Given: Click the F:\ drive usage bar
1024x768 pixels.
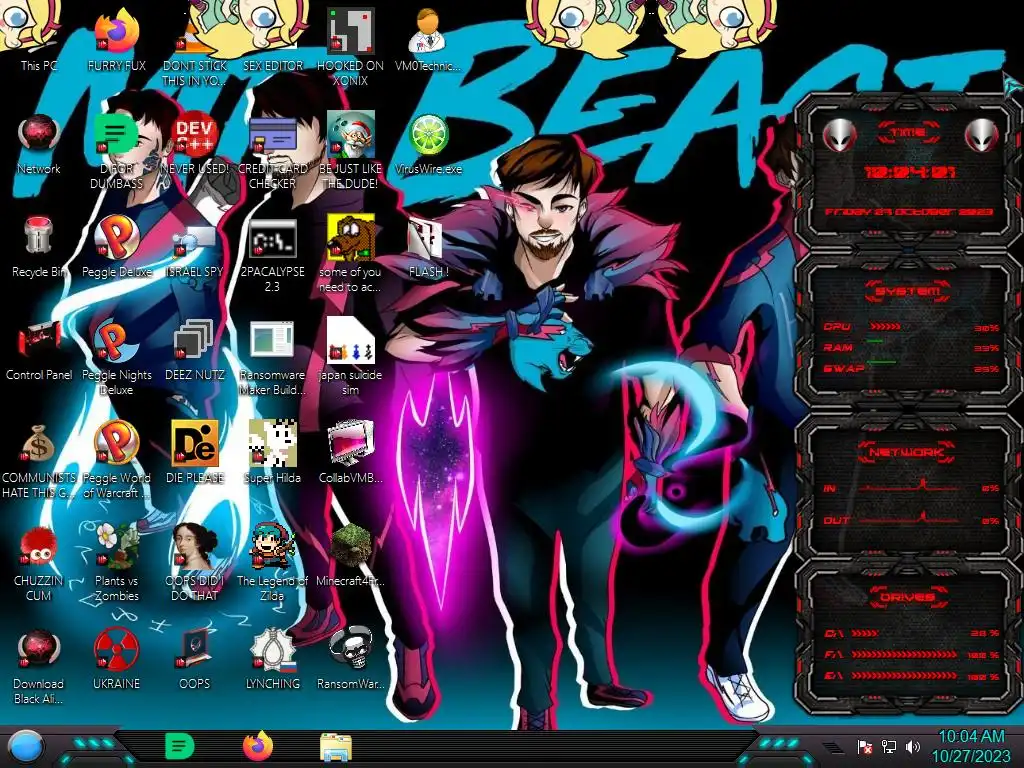Looking at the screenshot, I should click(906, 654).
